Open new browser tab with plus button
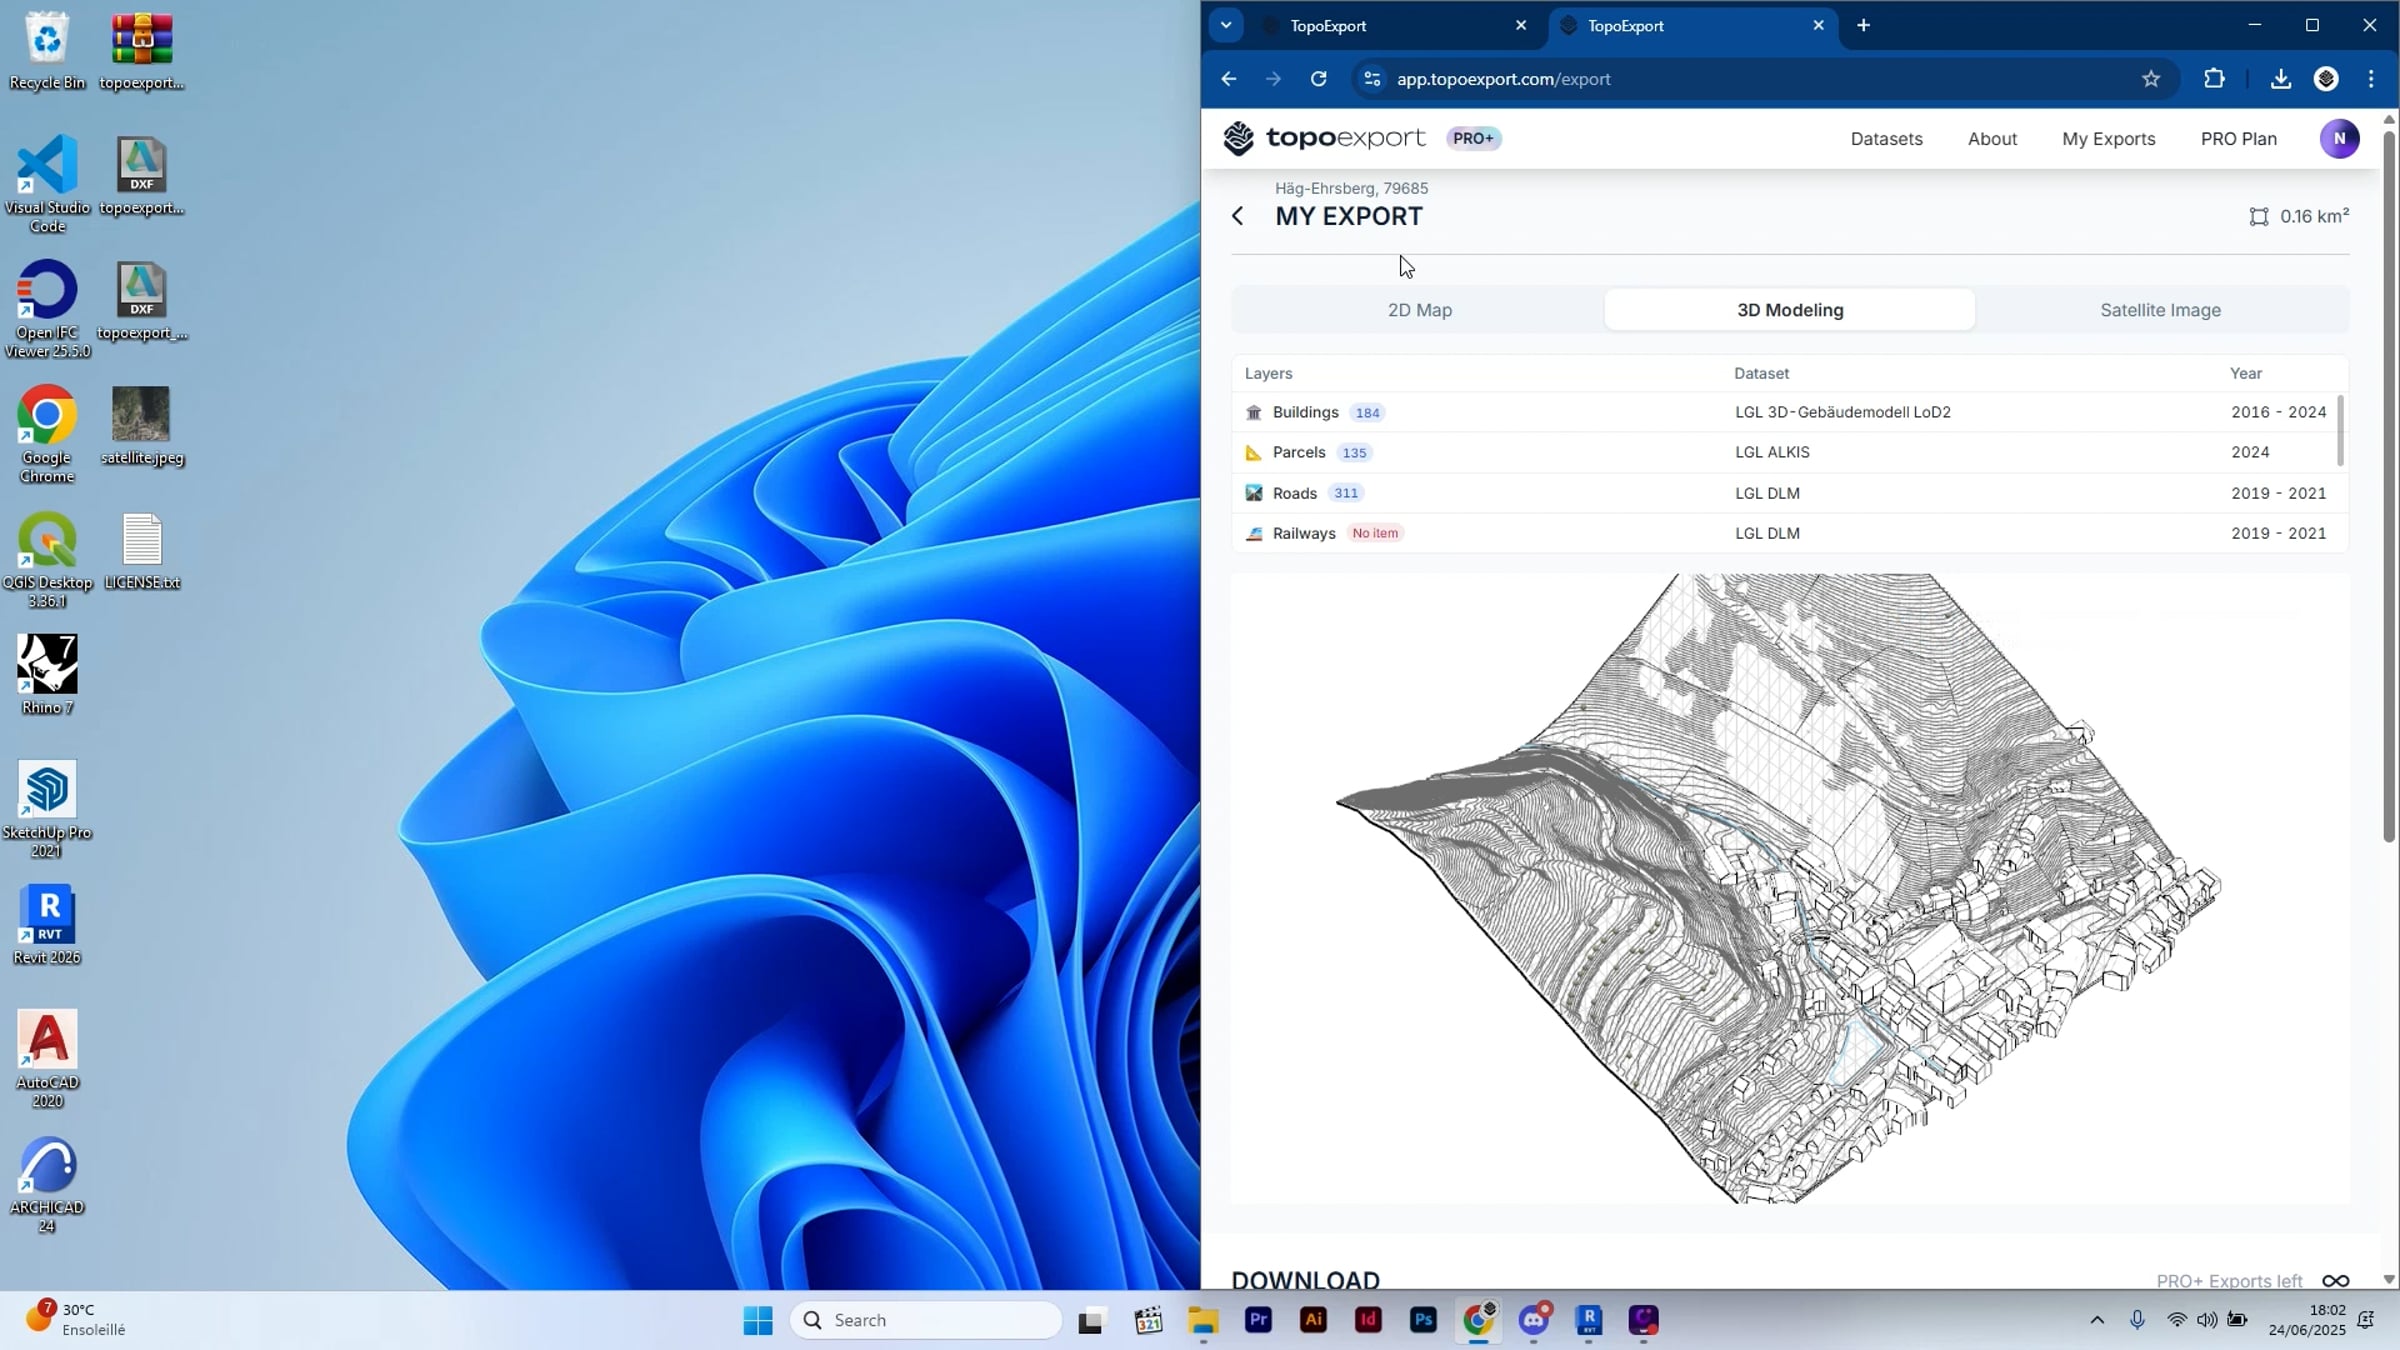Image resolution: width=2400 pixels, height=1350 pixels. pos(1863,26)
